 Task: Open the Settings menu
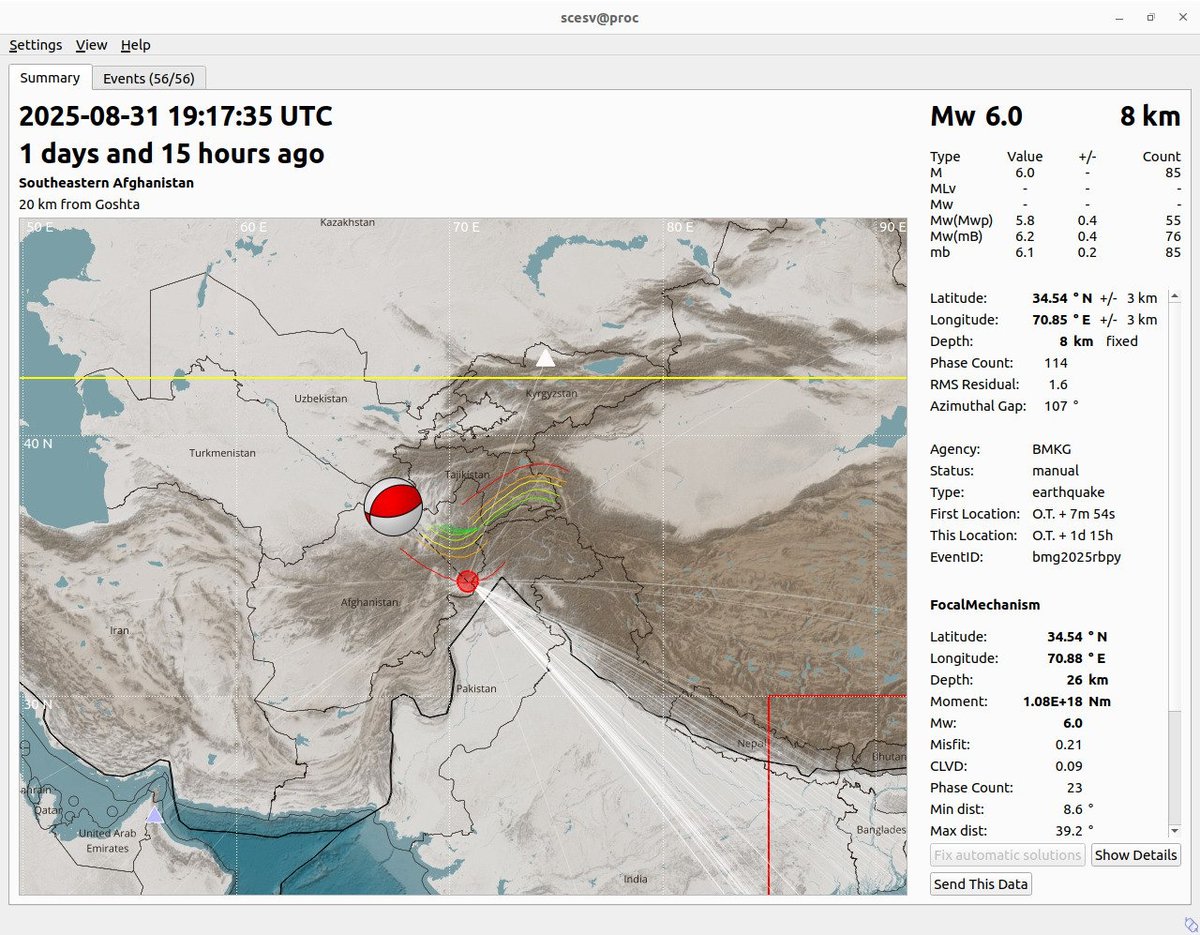click(35, 45)
